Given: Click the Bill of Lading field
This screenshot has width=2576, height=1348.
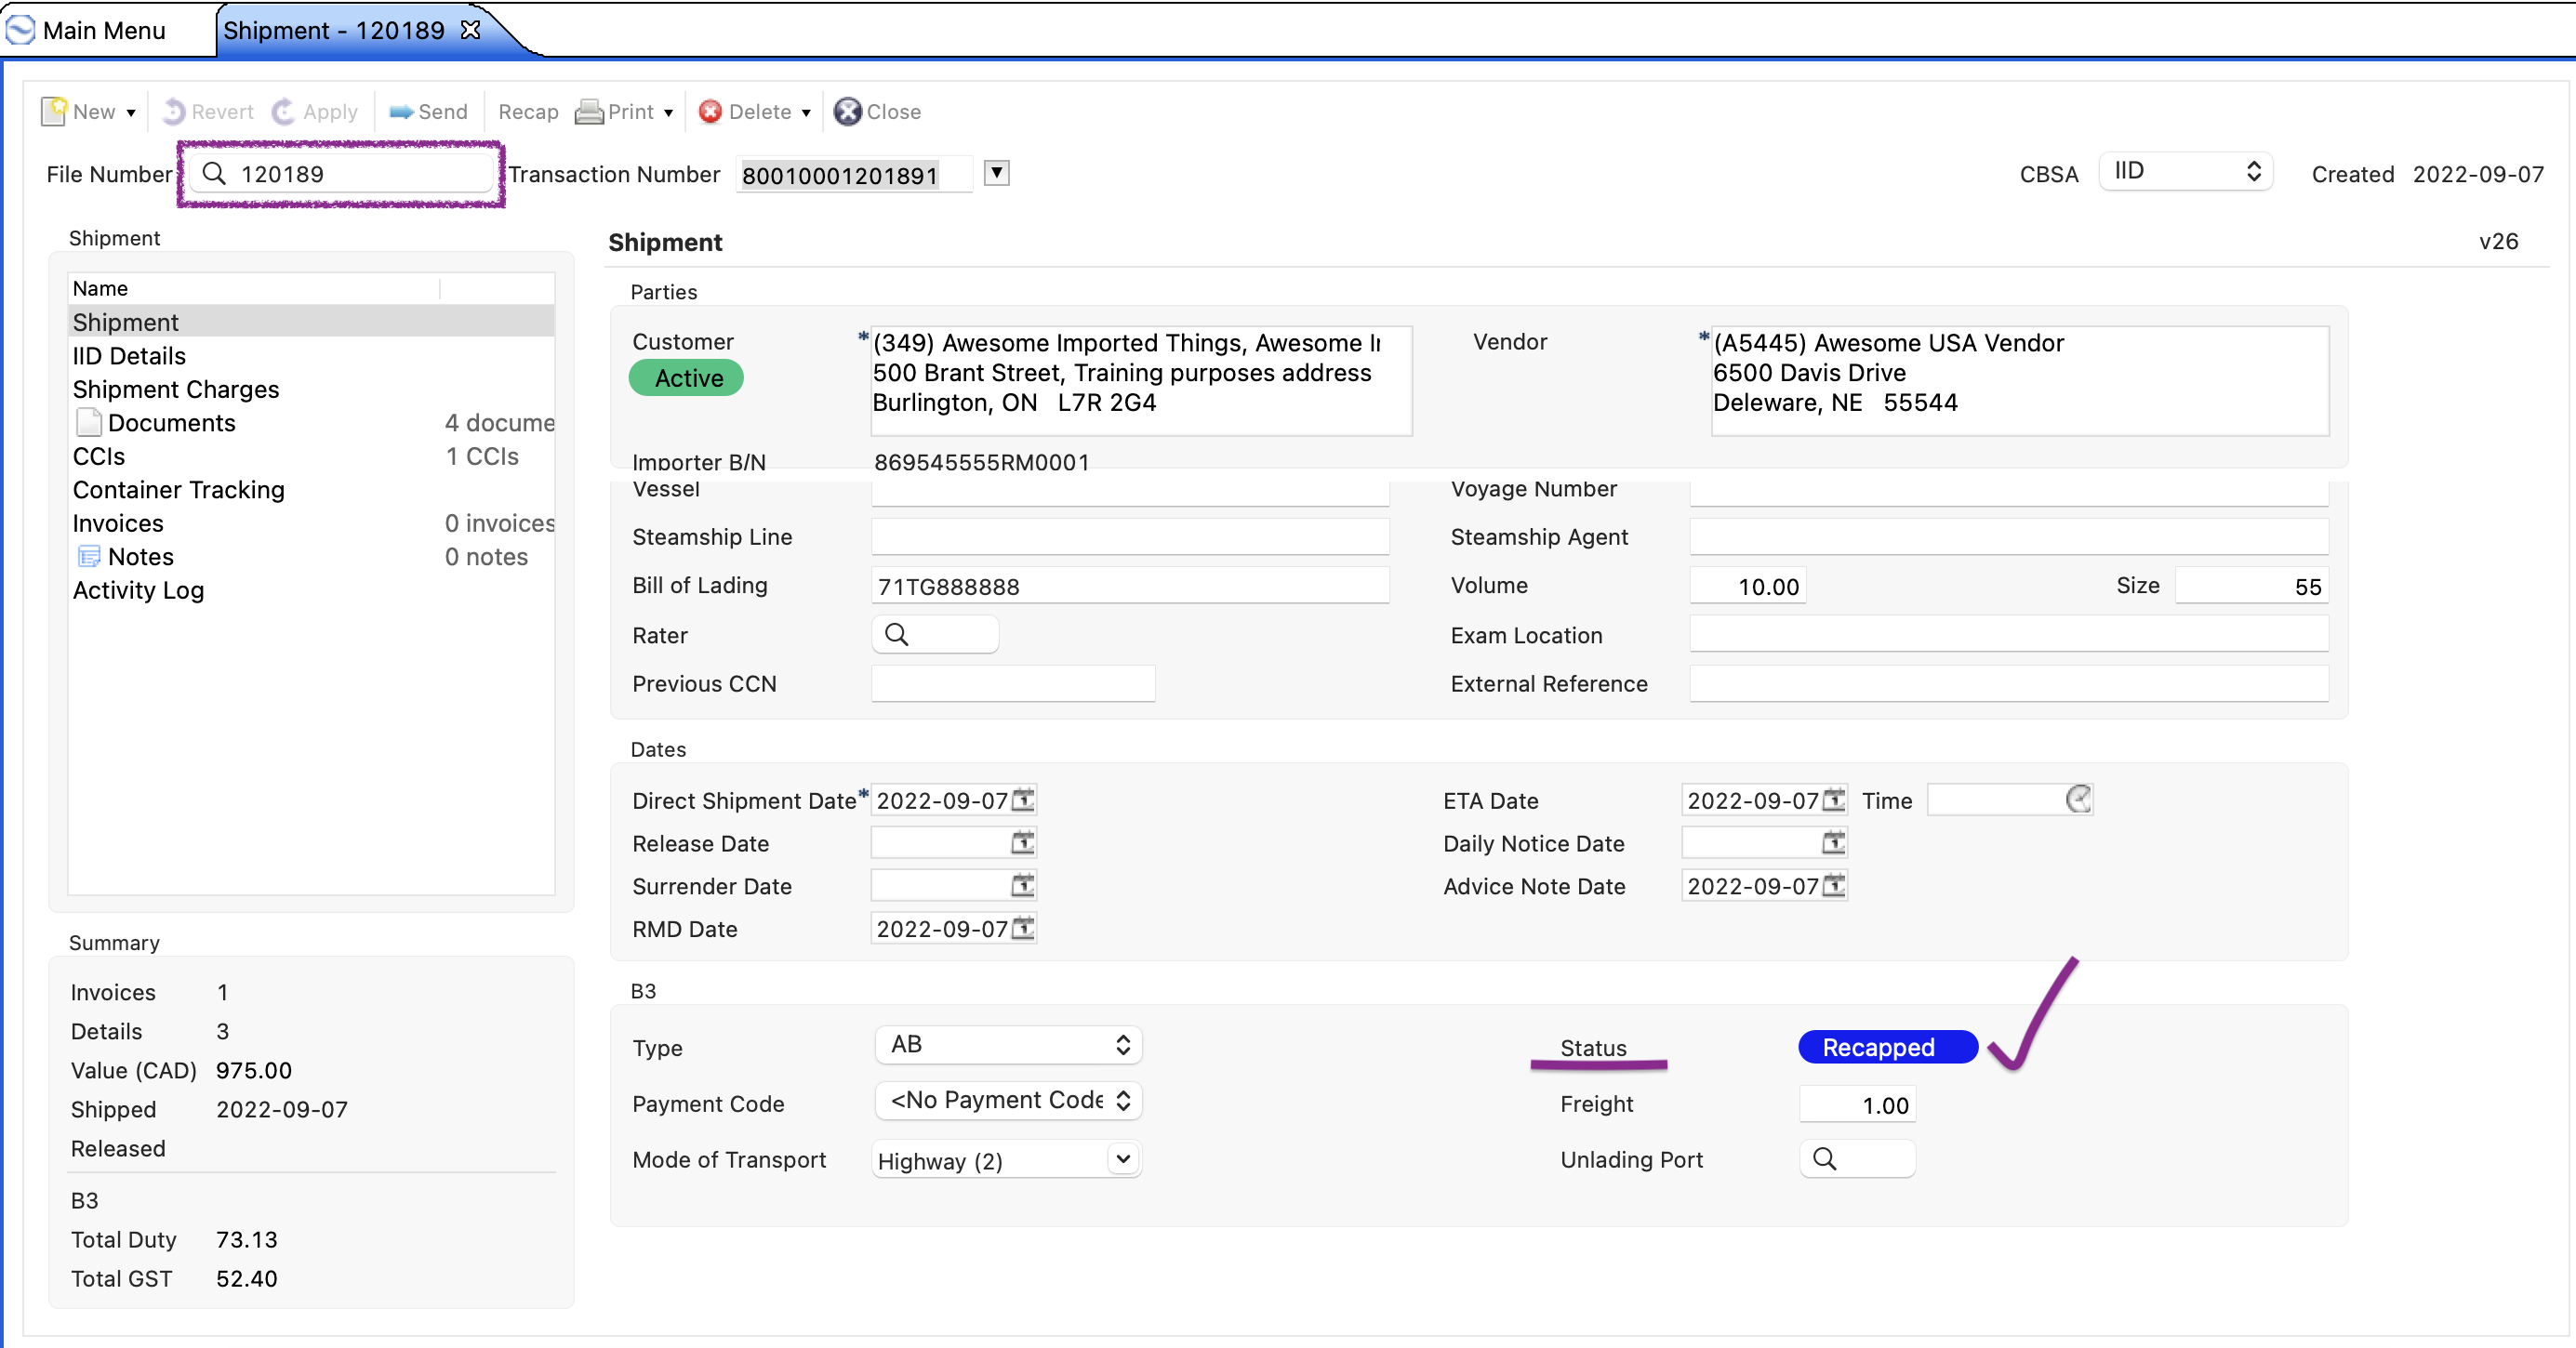Looking at the screenshot, I should pos(1130,585).
